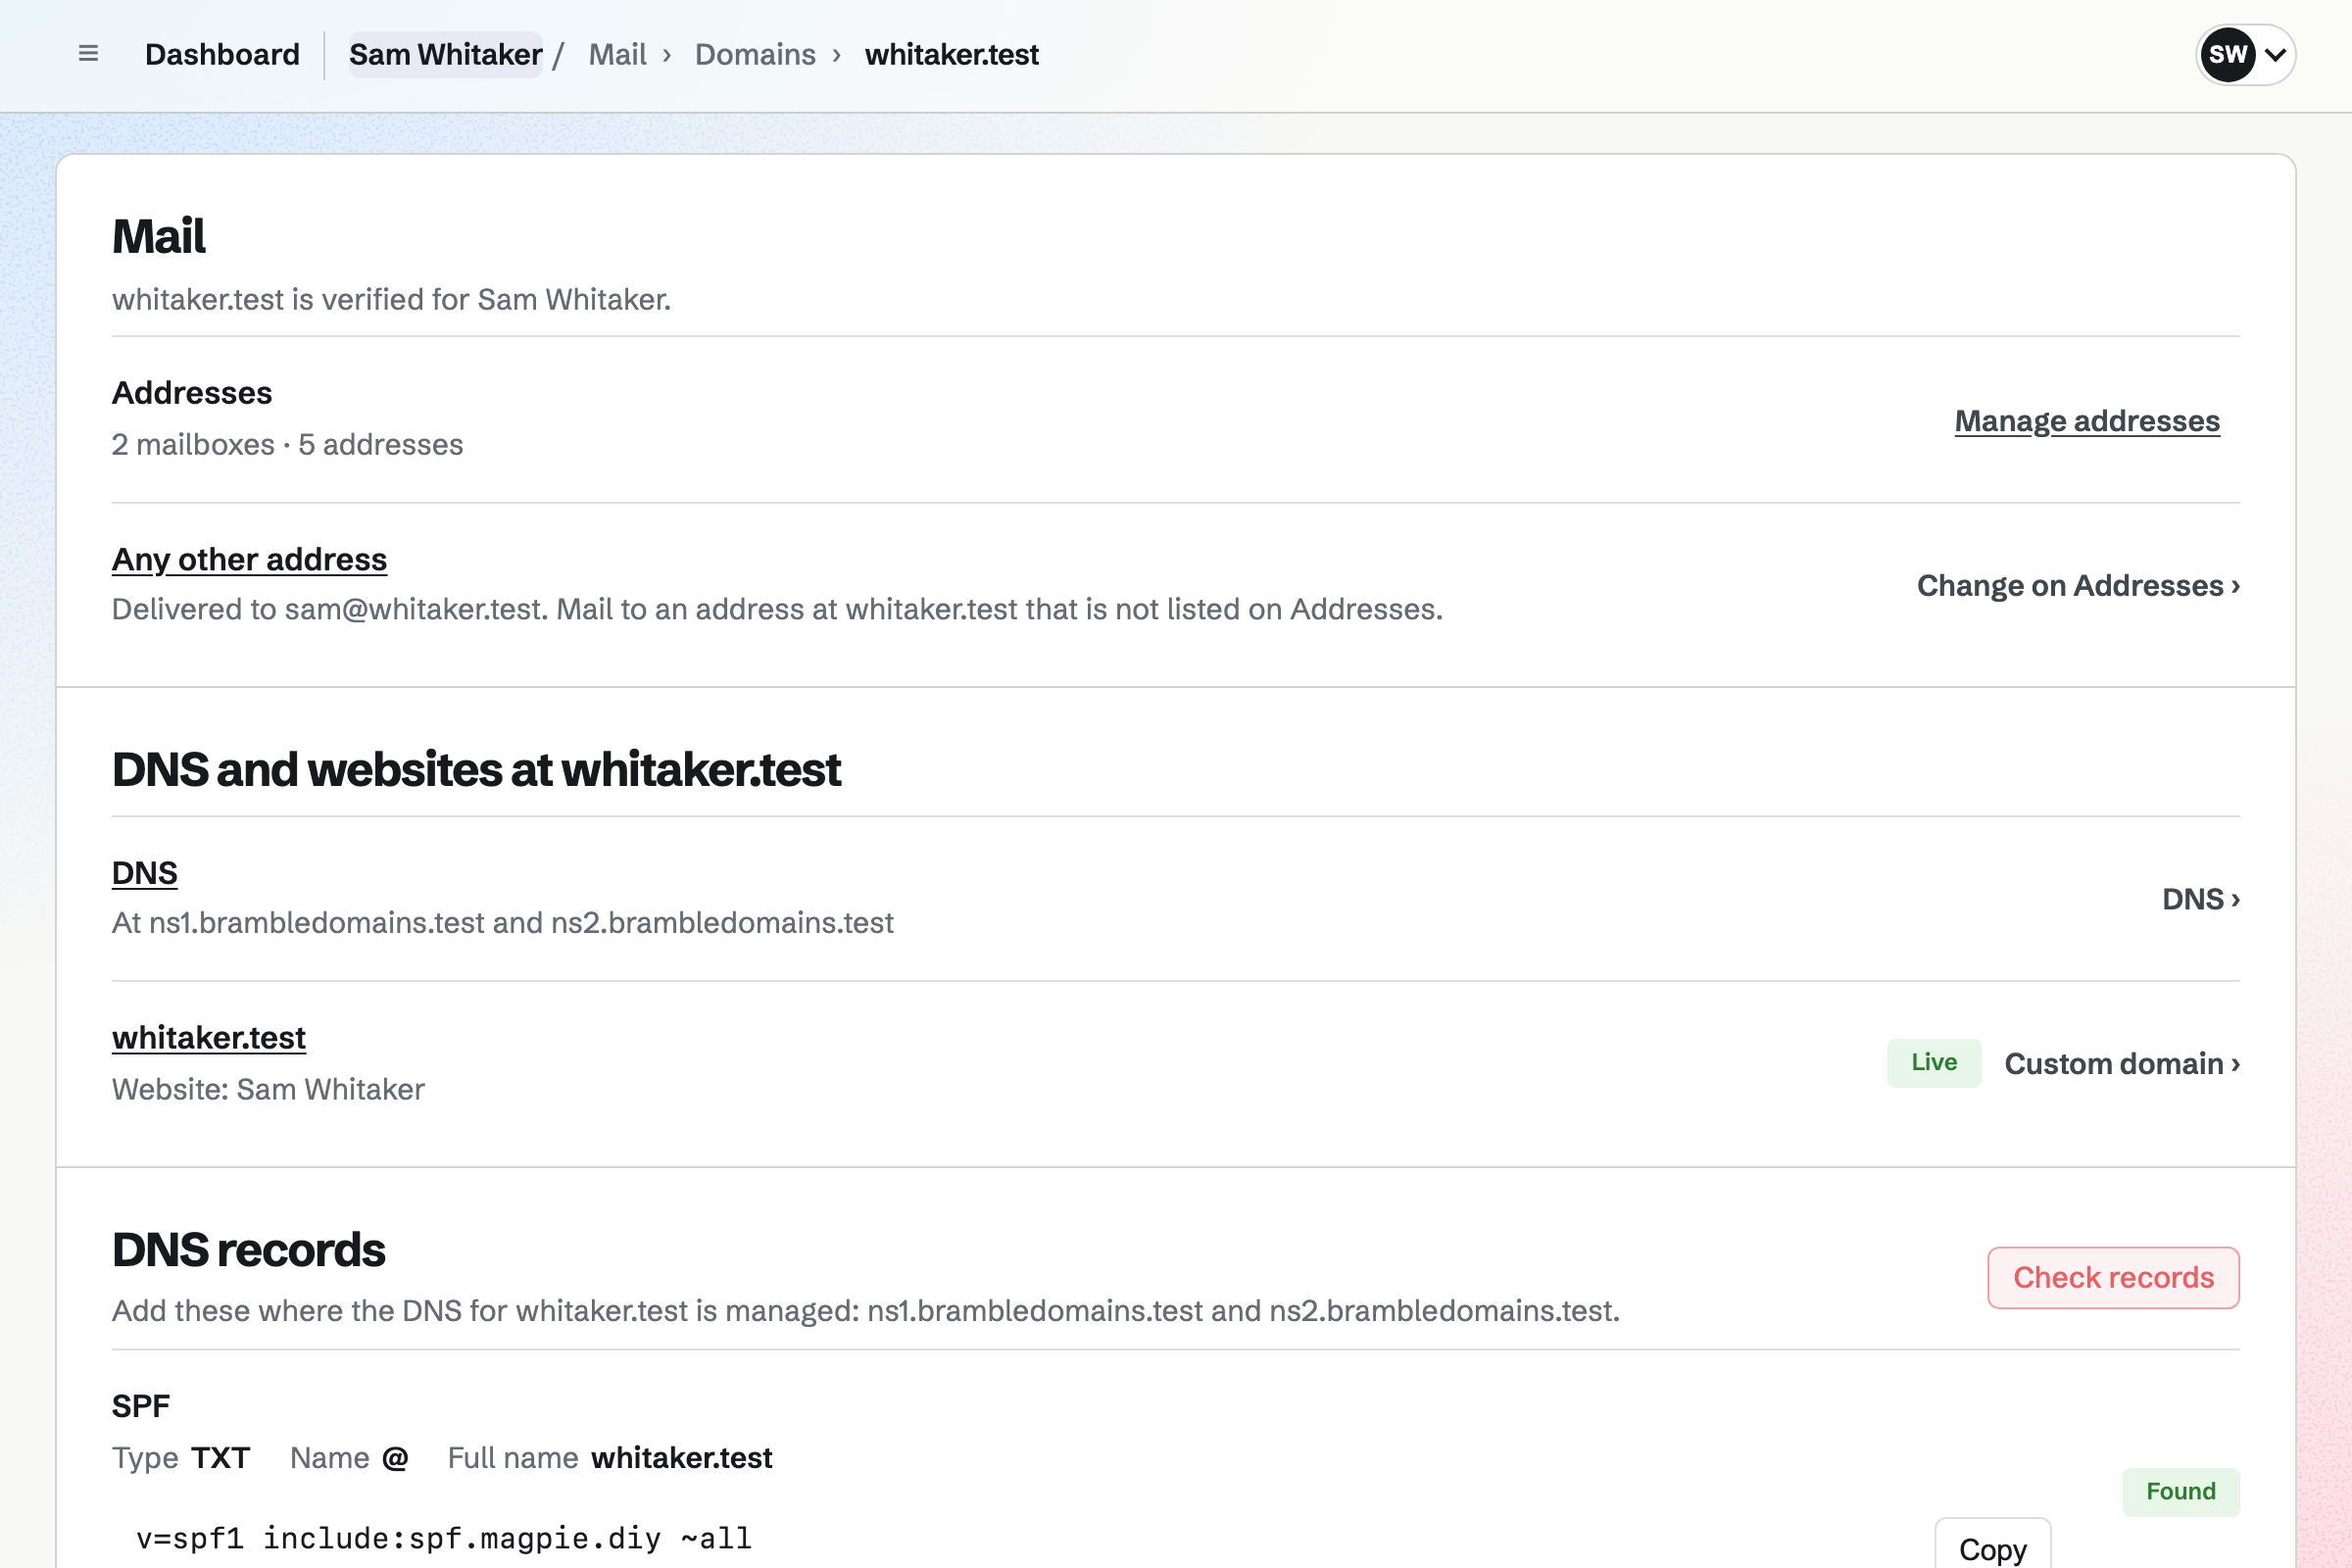Click the Found status badge

tap(2181, 1492)
